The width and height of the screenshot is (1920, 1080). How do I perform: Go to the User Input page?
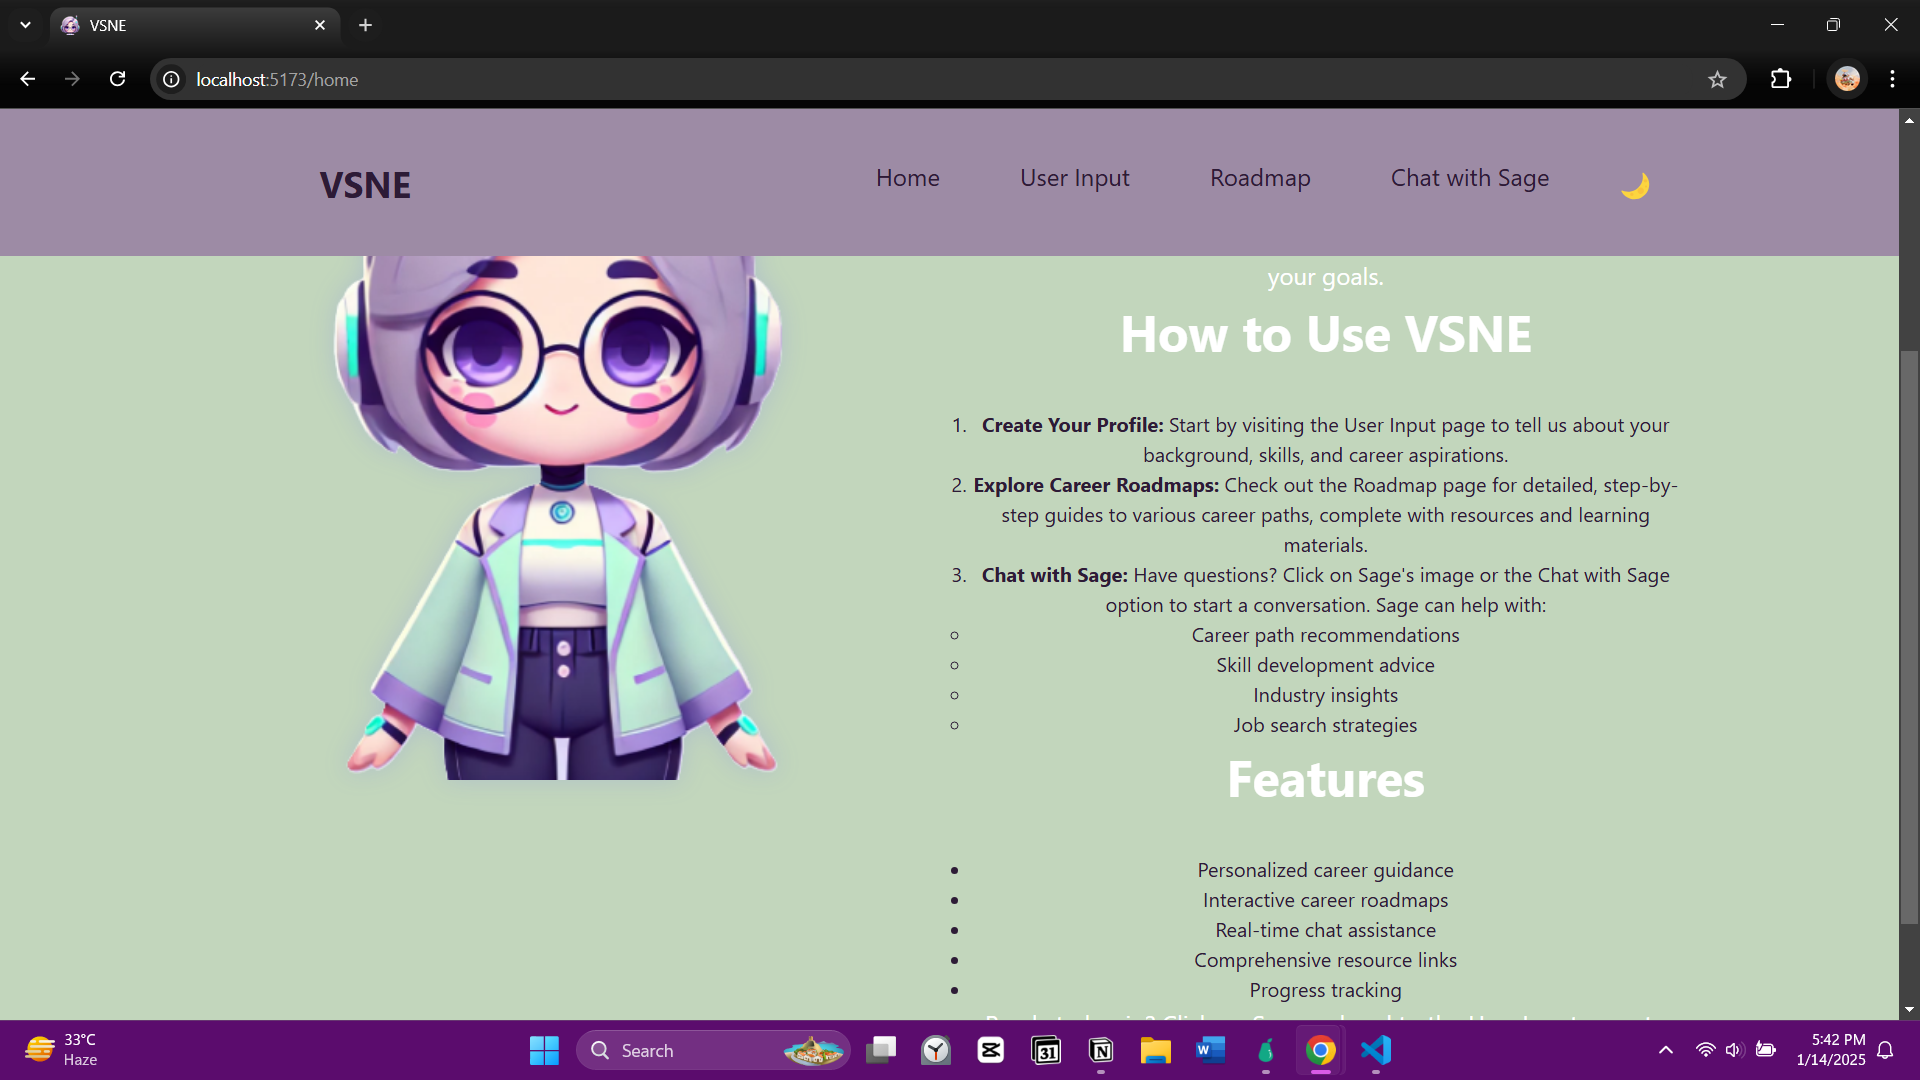tap(1074, 178)
